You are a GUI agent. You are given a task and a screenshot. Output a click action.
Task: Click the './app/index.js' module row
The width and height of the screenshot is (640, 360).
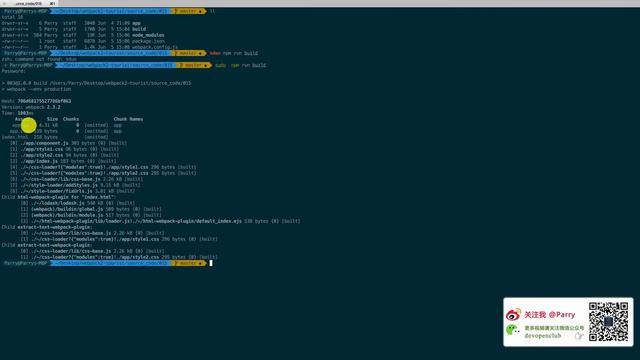pos(63,161)
